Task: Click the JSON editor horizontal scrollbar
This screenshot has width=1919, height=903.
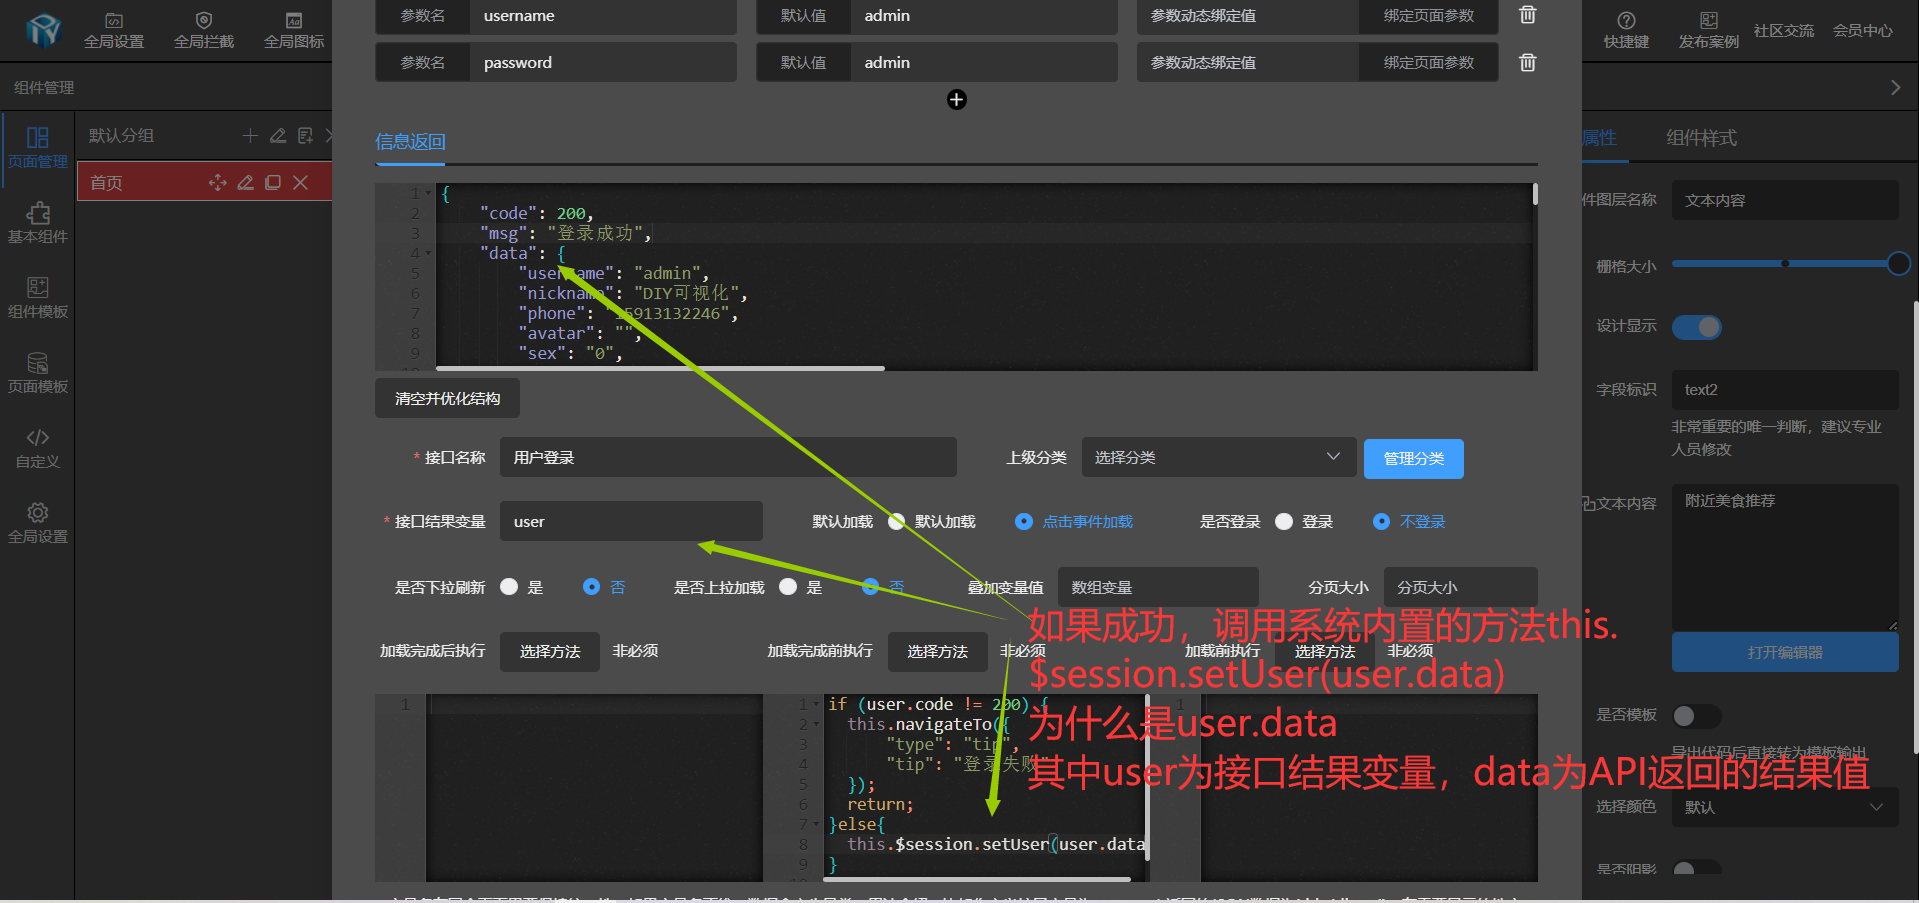Action: (x=660, y=368)
